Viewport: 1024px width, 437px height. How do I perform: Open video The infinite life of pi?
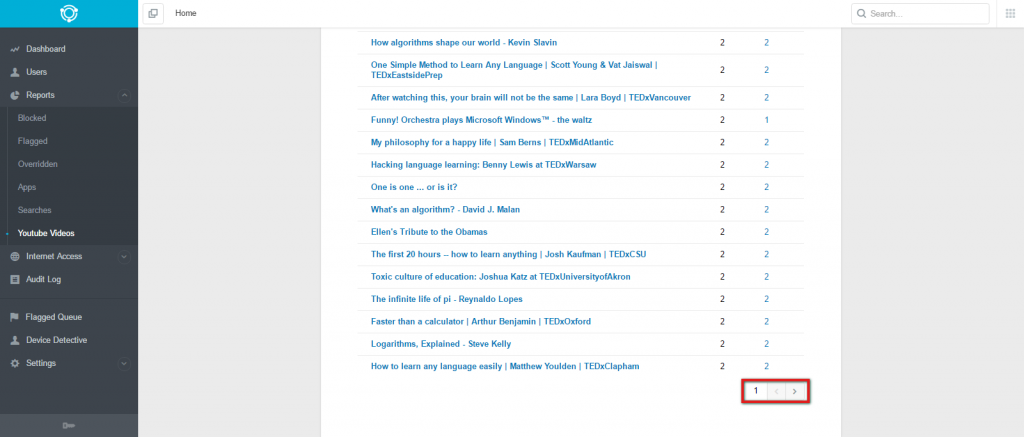(x=447, y=299)
